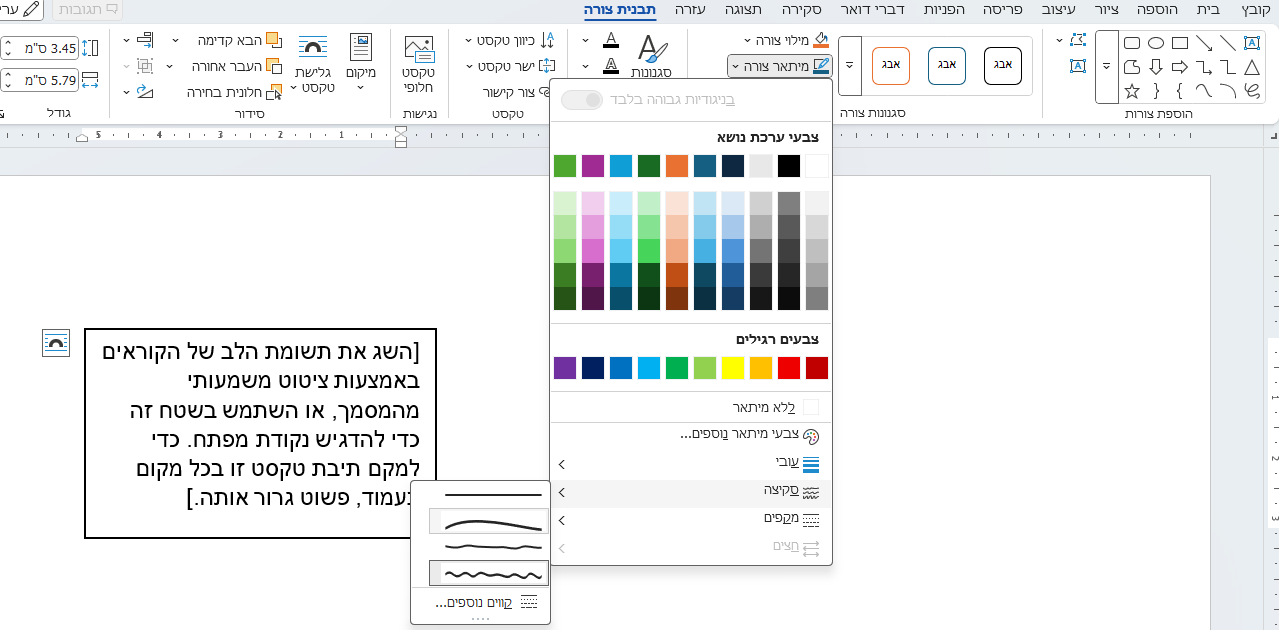Pick the black theme color swatch

tap(789, 166)
